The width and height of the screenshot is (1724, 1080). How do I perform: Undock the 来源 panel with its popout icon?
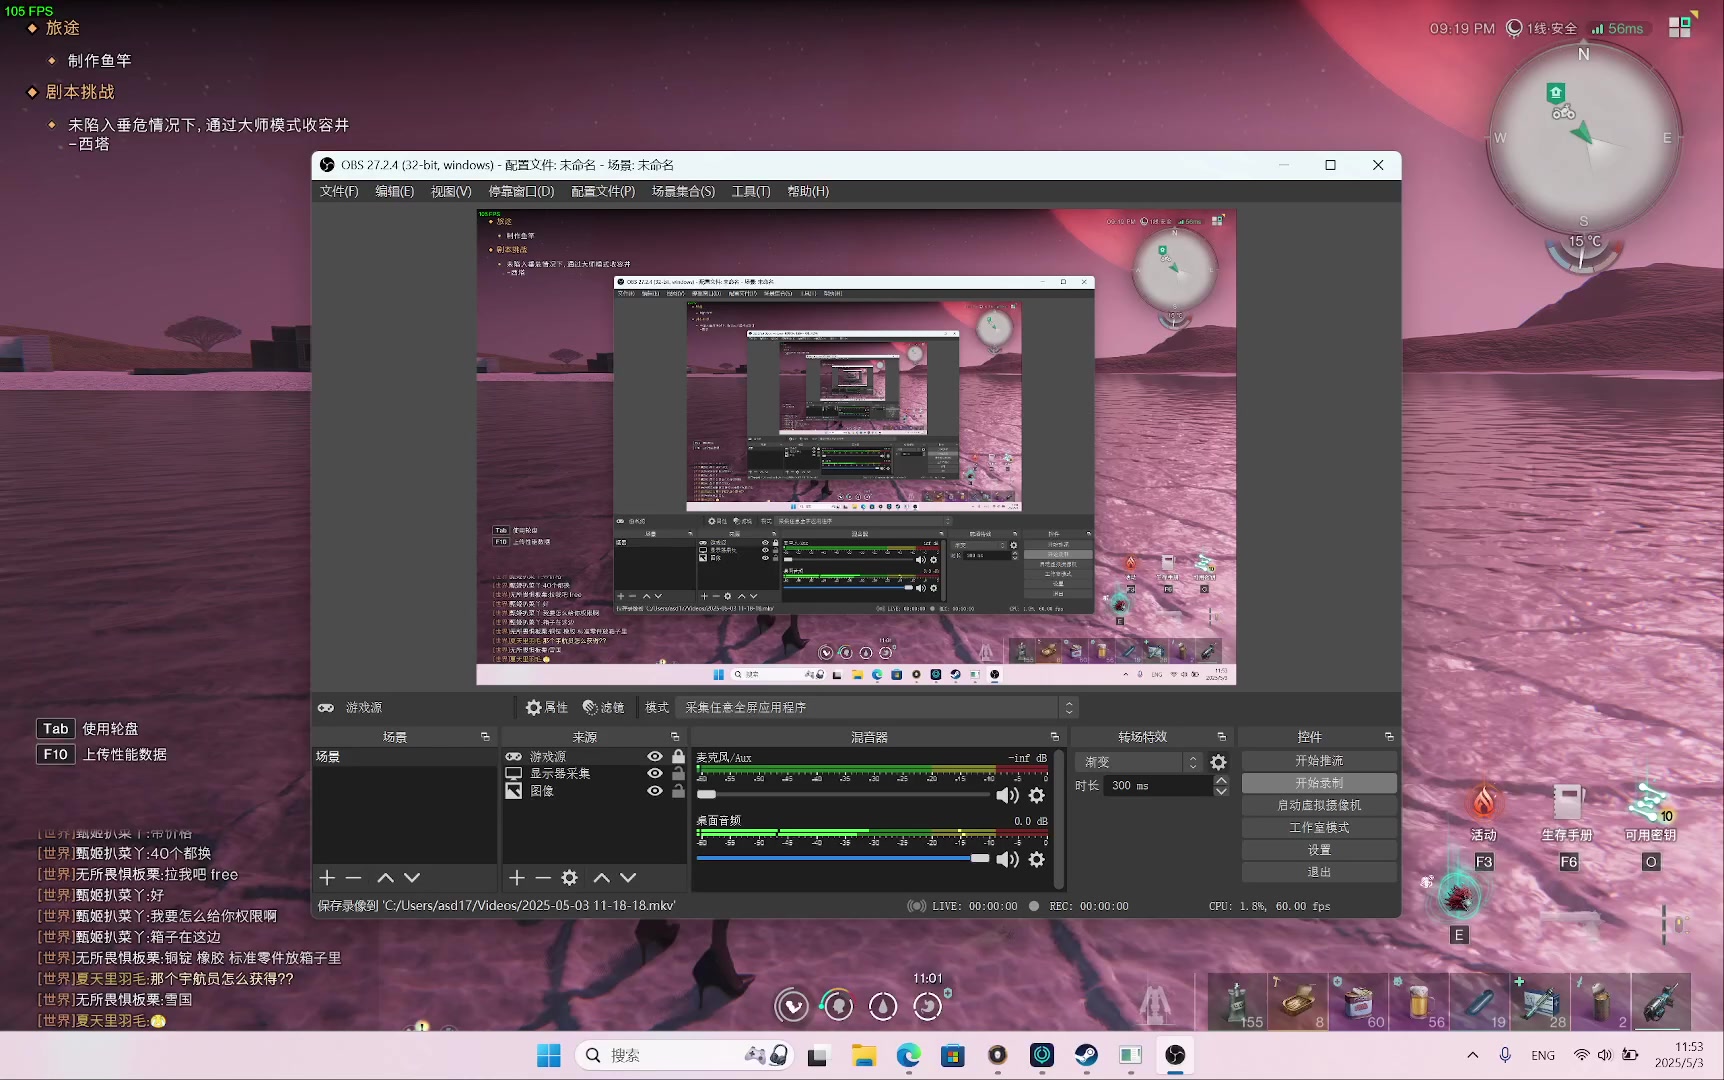tap(675, 737)
